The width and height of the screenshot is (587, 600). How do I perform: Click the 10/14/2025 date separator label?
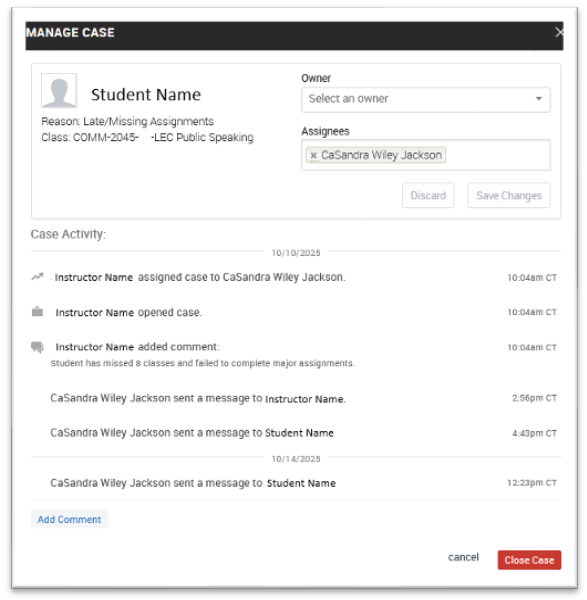[296, 459]
